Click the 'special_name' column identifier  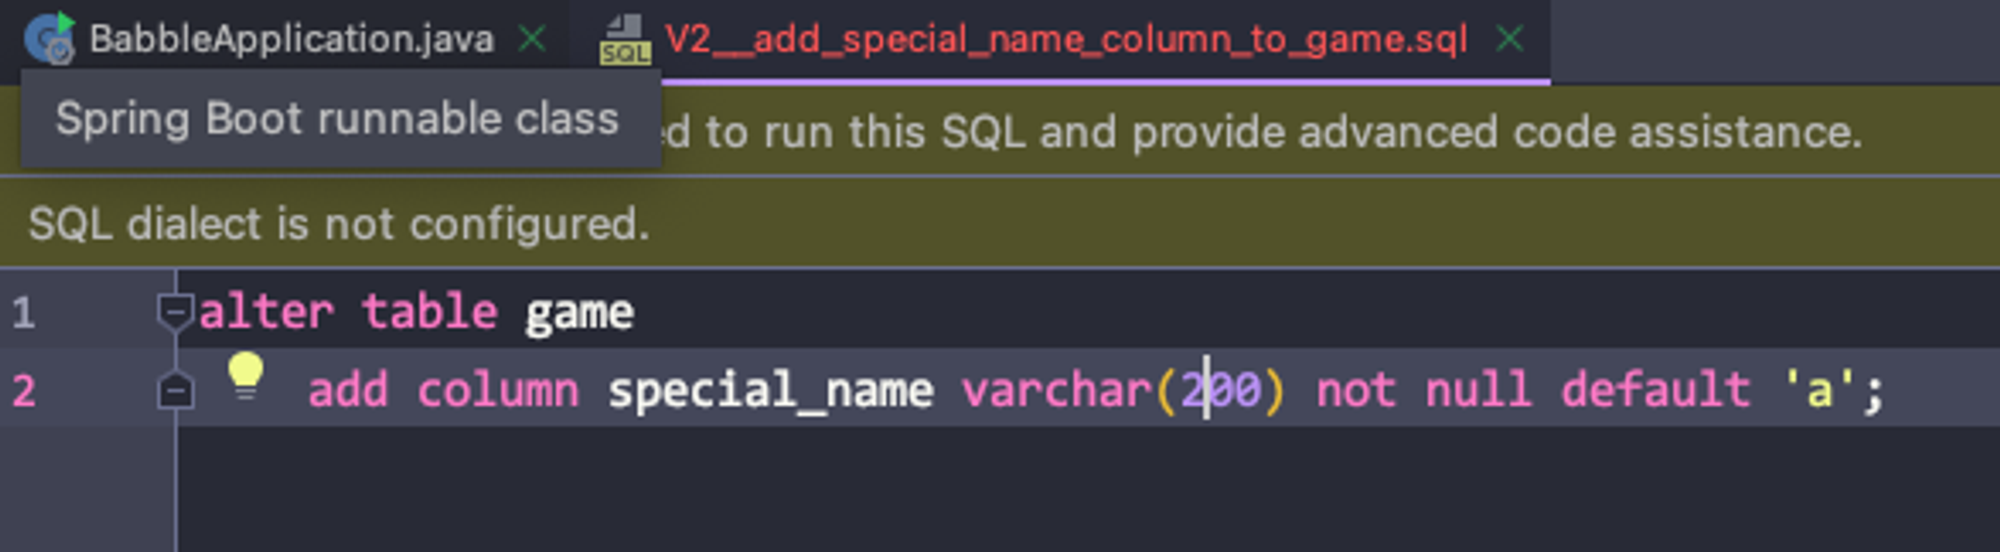(x=770, y=390)
